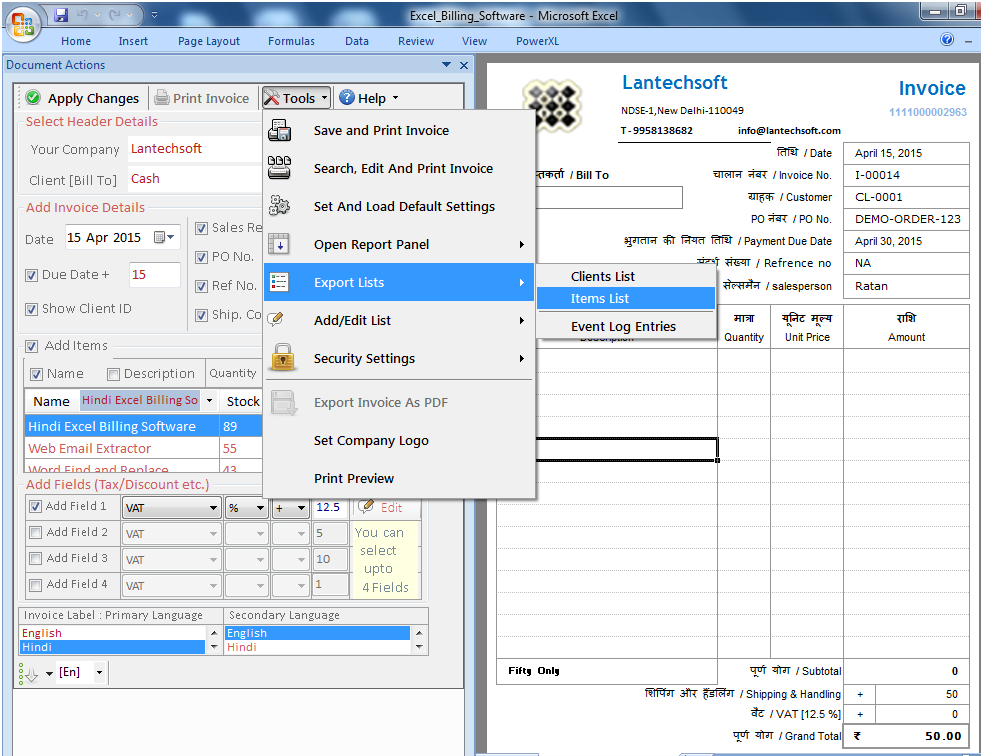
Task: Expand the Help dropdown arrow
Action: (395, 98)
